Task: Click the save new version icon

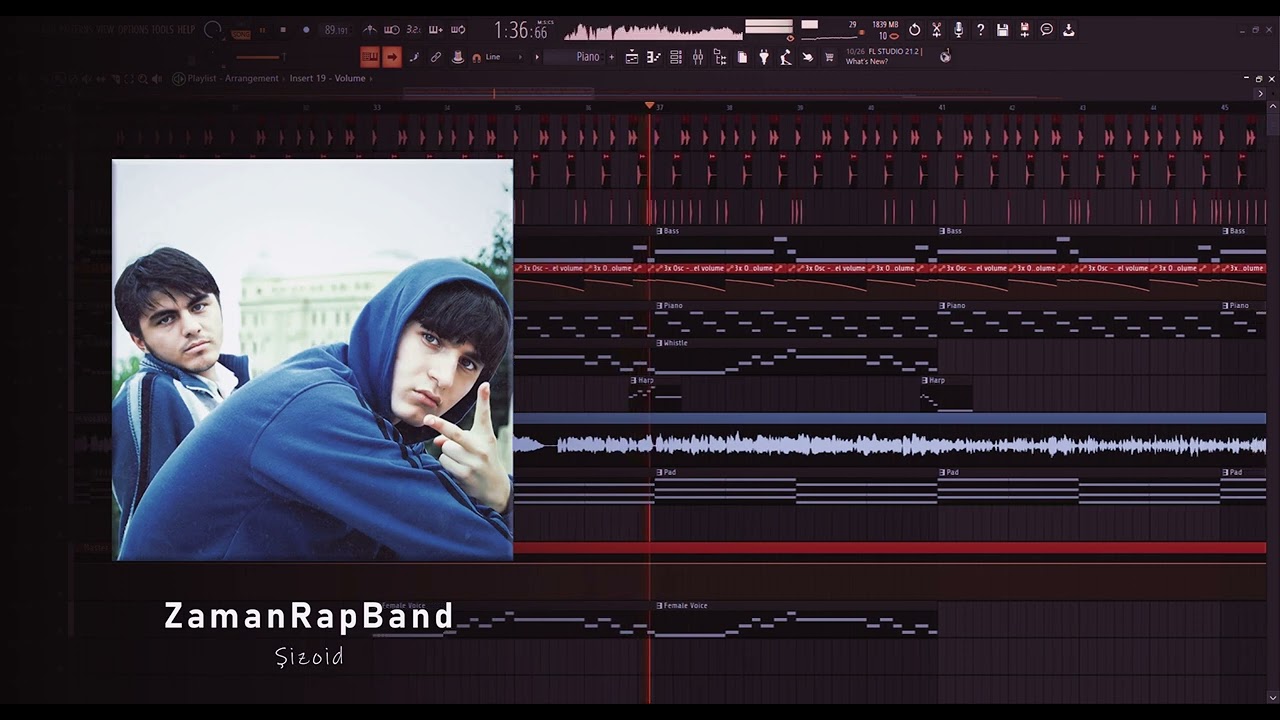Action: 1024,30
